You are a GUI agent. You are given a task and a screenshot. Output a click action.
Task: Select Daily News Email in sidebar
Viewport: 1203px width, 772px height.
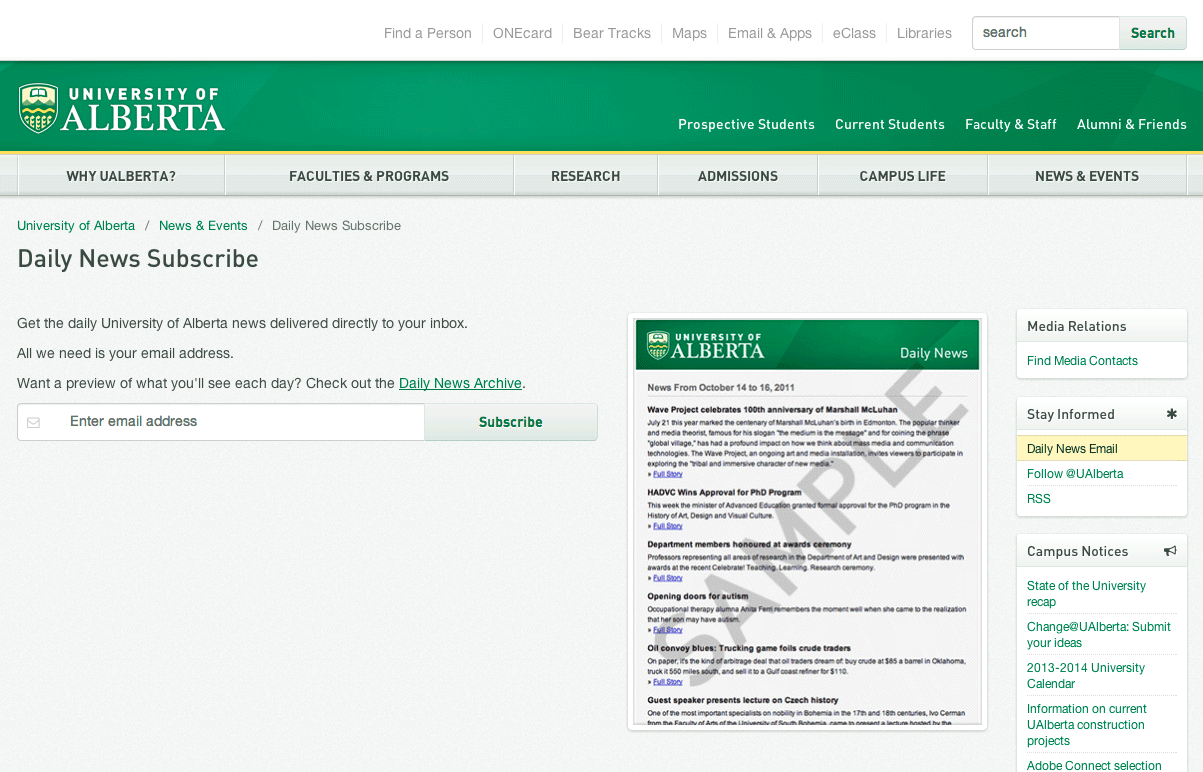tap(1102, 449)
